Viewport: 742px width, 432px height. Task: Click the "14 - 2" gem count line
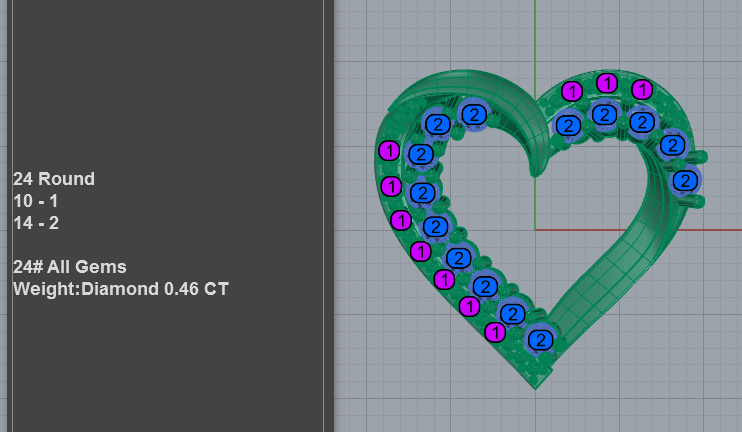coord(36,223)
